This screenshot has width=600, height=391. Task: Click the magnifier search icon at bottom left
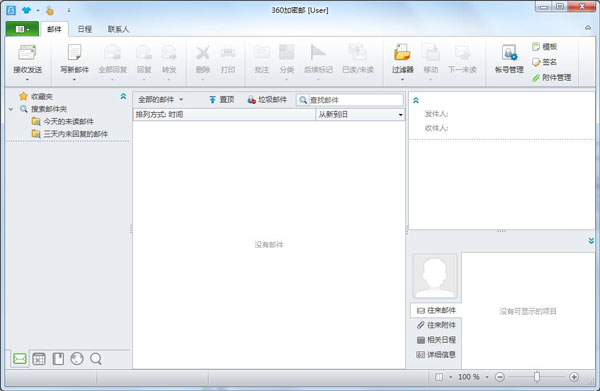(x=96, y=359)
